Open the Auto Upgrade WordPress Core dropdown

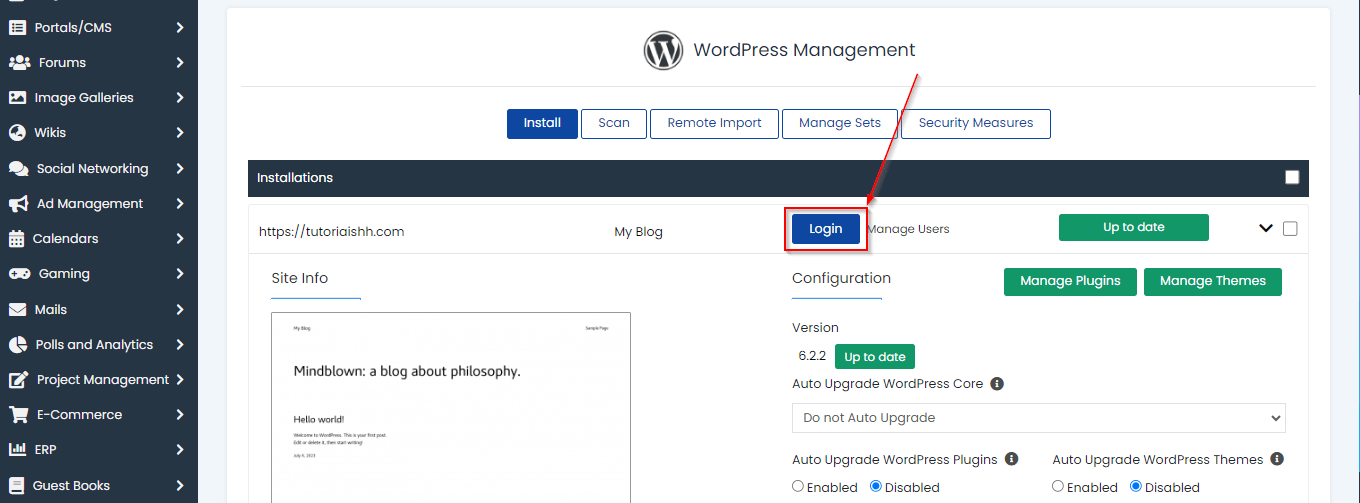[x=1038, y=418]
